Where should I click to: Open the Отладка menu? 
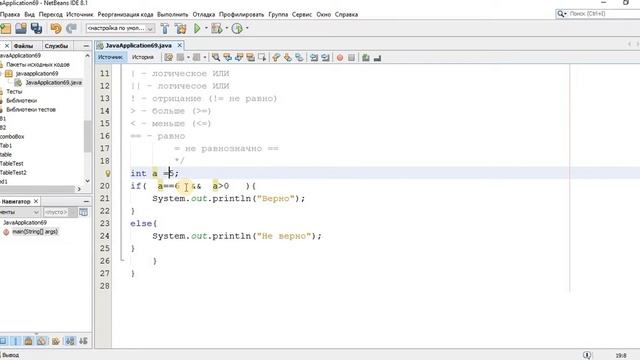pos(204,14)
